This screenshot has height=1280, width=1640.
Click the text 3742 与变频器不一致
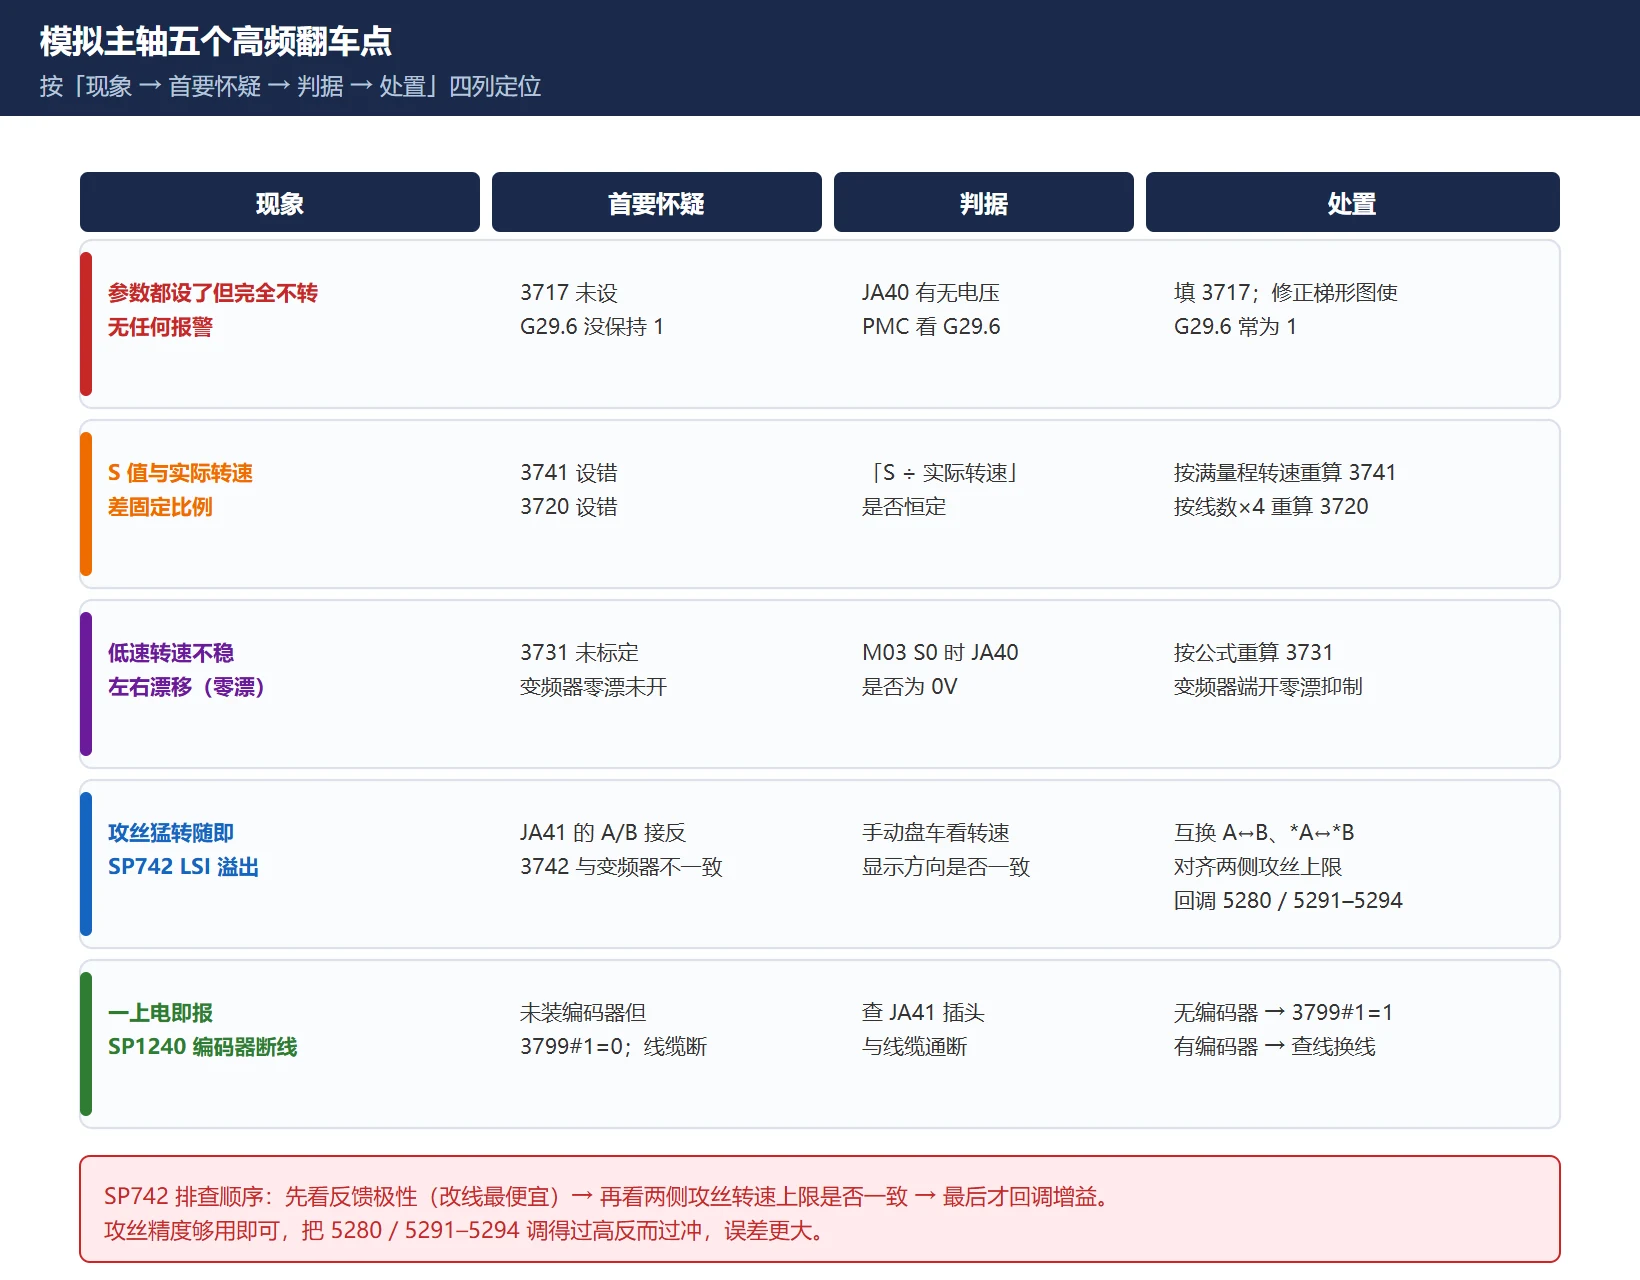click(621, 867)
